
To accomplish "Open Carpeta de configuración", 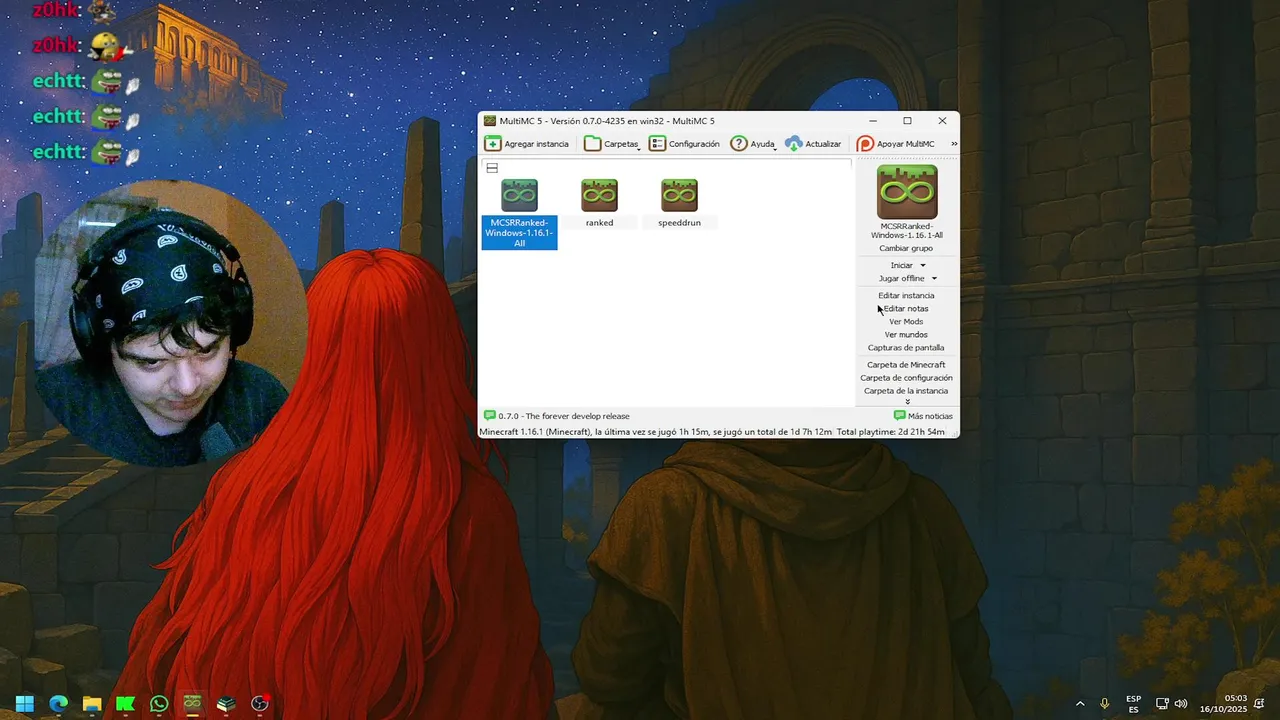I will coord(906,378).
